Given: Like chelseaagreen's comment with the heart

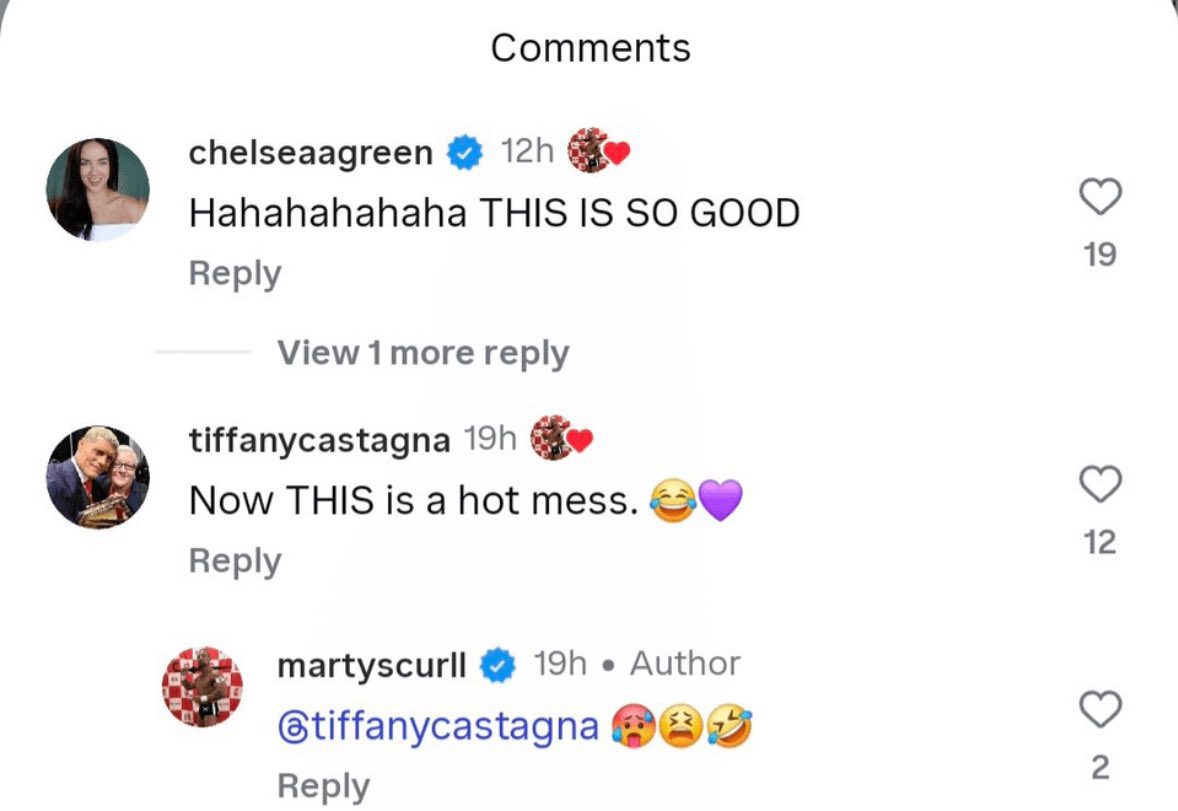Looking at the screenshot, I should [1100, 197].
